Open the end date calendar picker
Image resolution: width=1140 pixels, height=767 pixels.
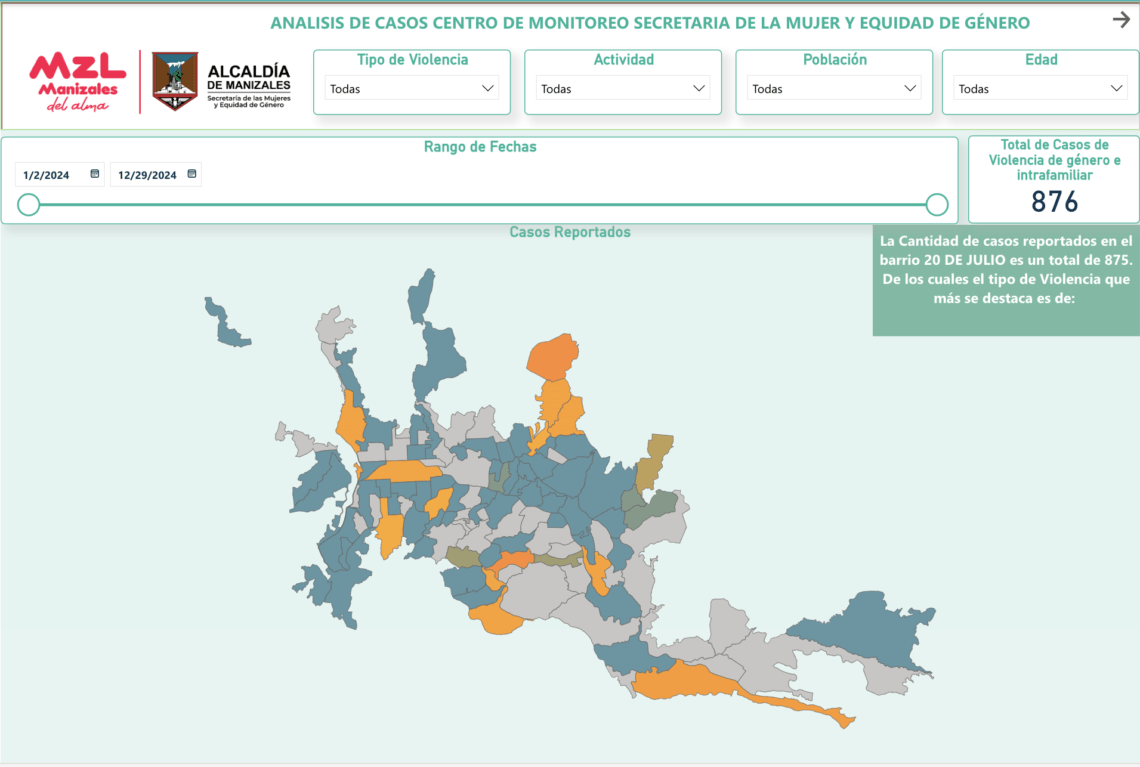click(x=192, y=174)
